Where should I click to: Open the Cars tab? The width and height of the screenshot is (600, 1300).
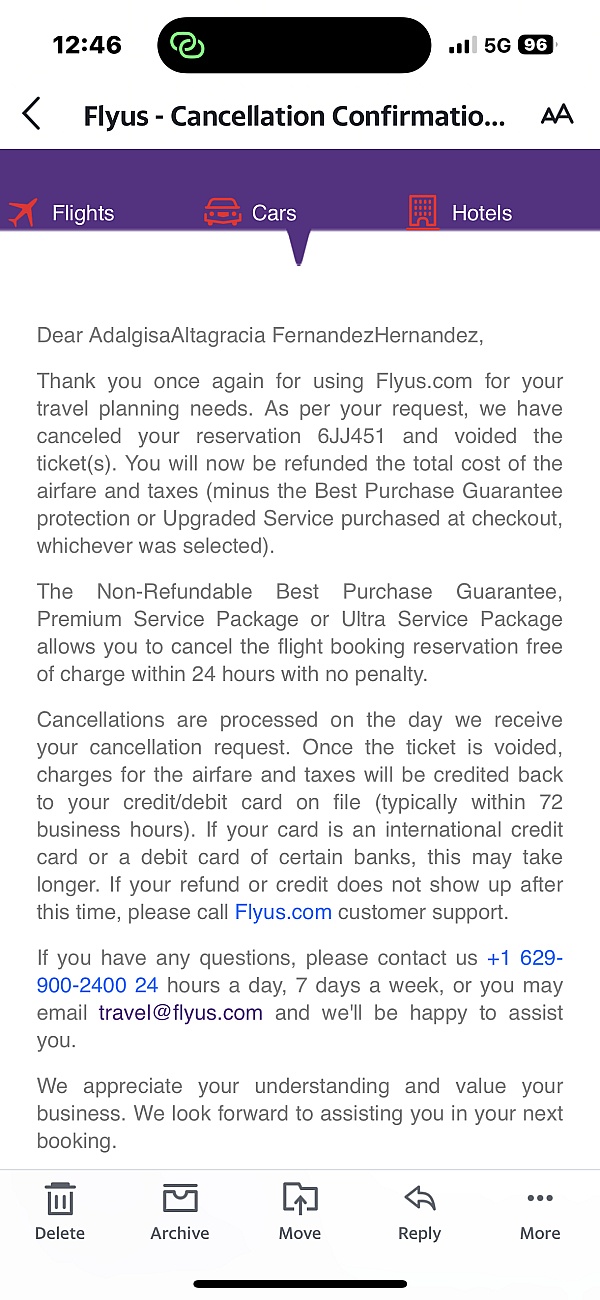pos(272,212)
